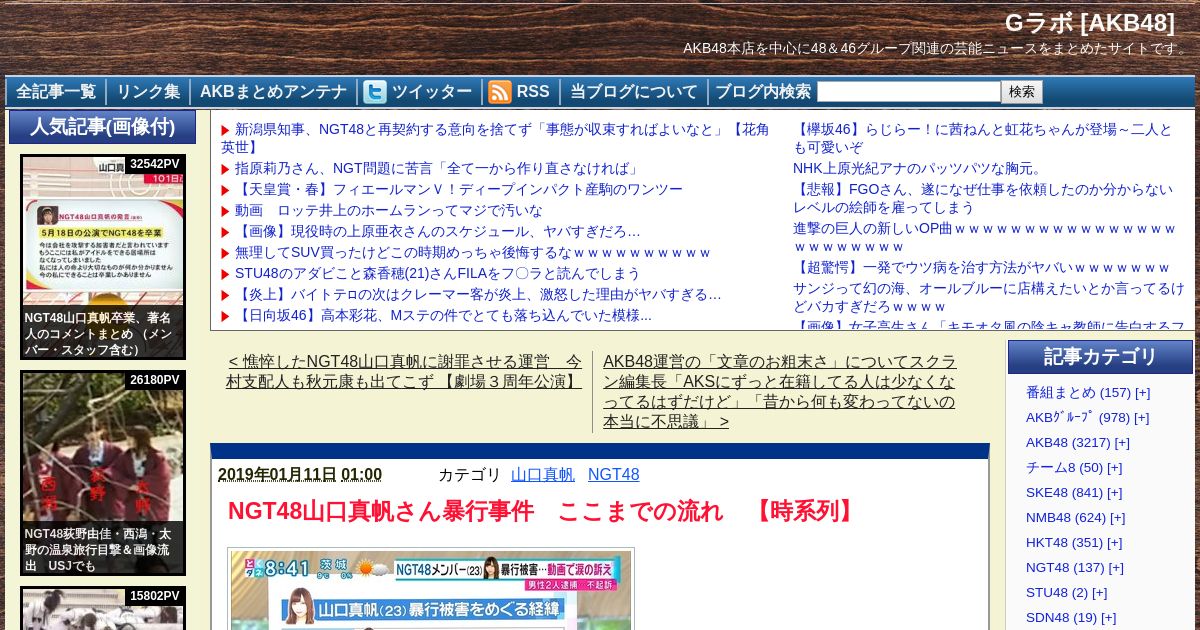
Task: Open HKT48 (351) category
Action: (1064, 543)
